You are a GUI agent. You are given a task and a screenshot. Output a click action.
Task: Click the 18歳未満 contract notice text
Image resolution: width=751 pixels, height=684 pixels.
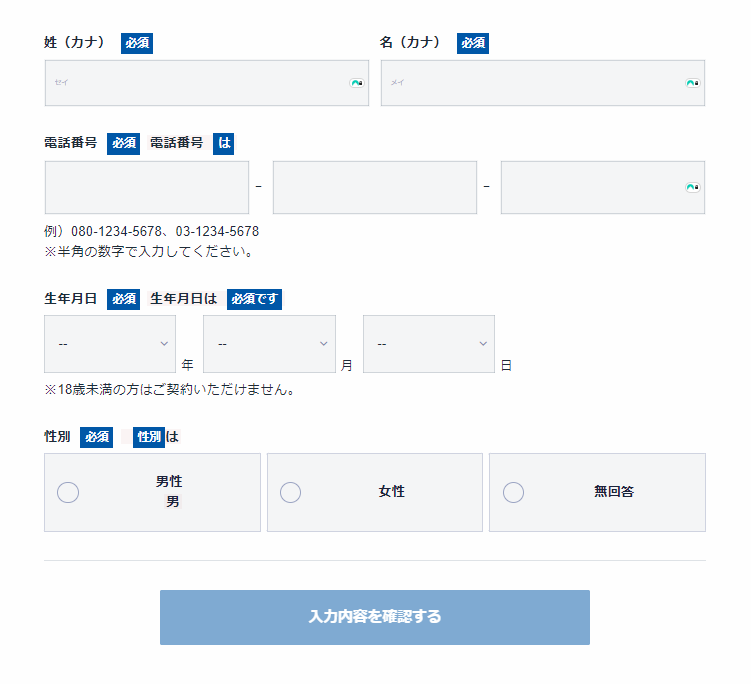point(169,390)
